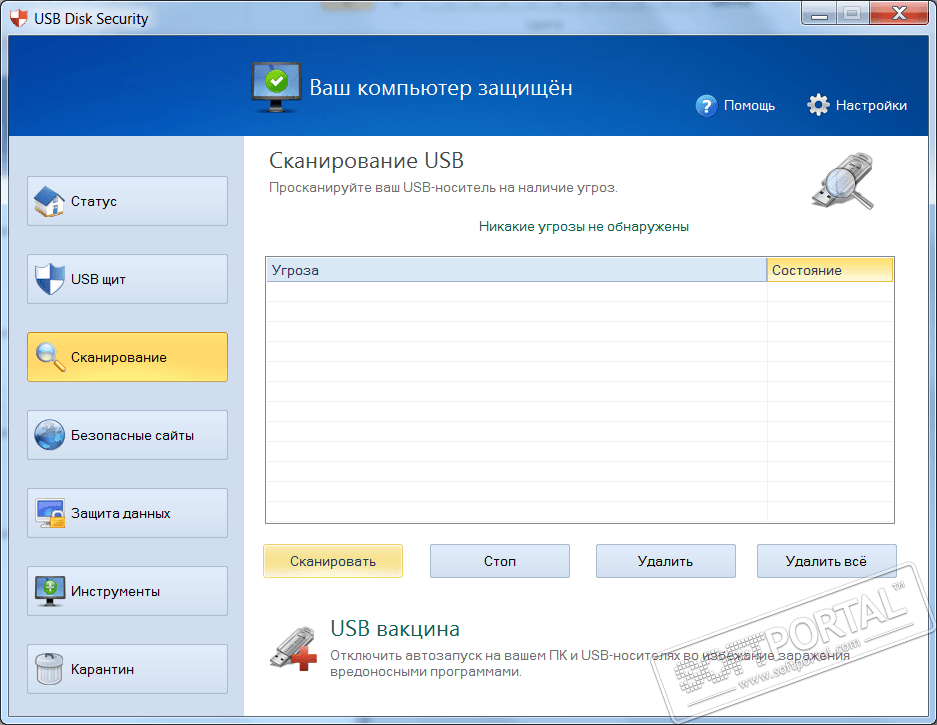Viewport: 937px width, 725px height.
Task: Open Настройки link text
Action: [x=871, y=106]
